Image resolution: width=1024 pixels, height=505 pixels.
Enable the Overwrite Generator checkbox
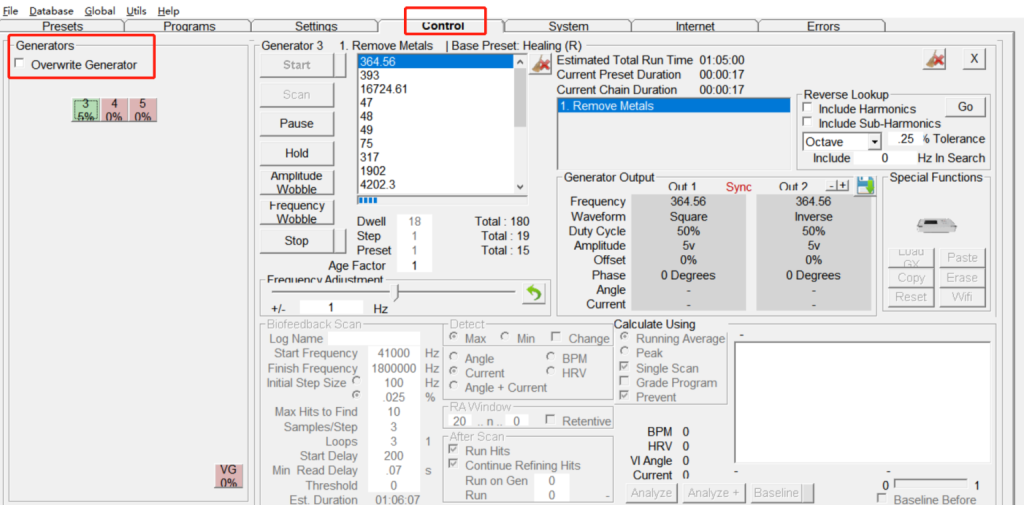point(21,65)
